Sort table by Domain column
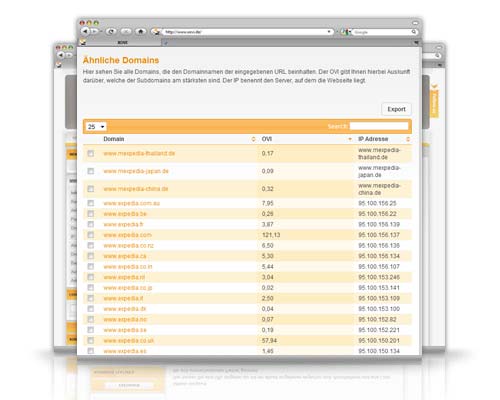The width and height of the screenshot is (500, 400). pyautogui.click(x=113, y=139)
